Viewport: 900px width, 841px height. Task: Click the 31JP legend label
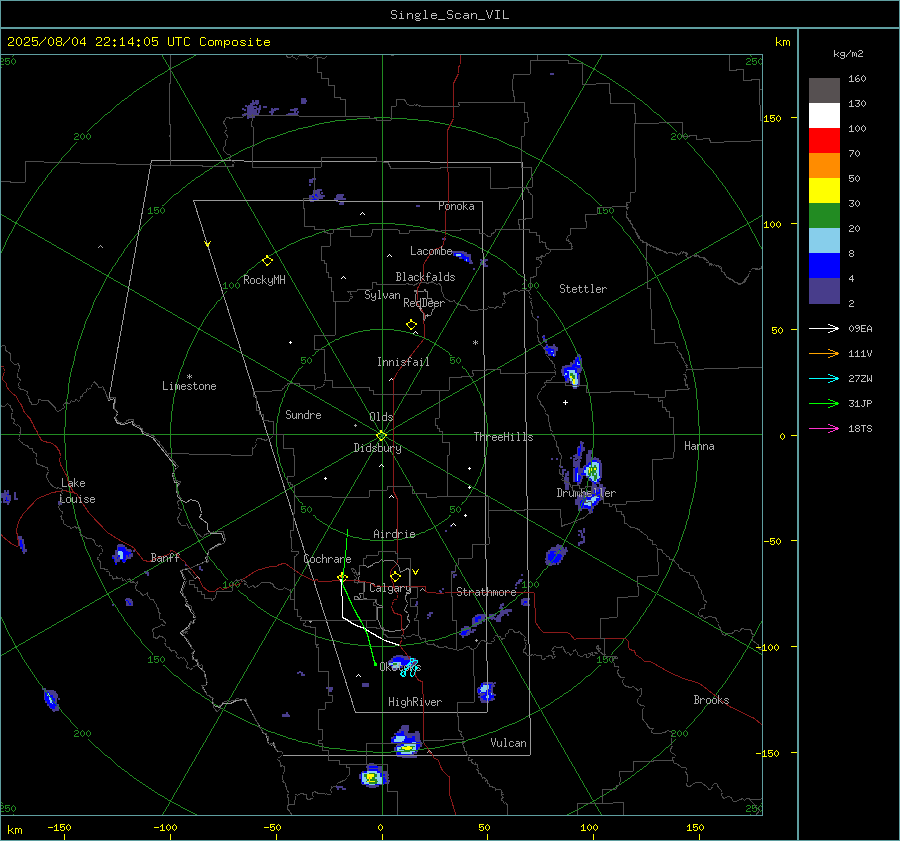point(860,404)
